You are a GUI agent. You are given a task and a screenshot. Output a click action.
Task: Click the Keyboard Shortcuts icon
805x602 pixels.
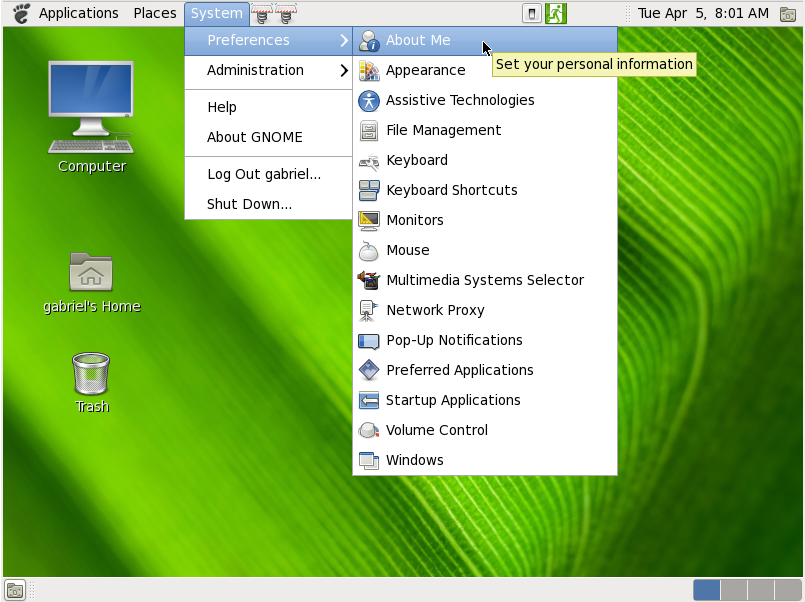coord(369,190)
